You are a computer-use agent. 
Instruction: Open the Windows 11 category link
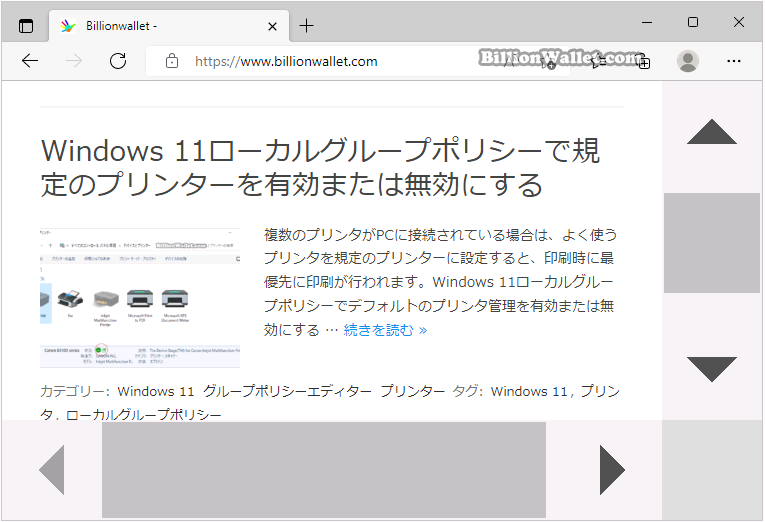point(156,391)
